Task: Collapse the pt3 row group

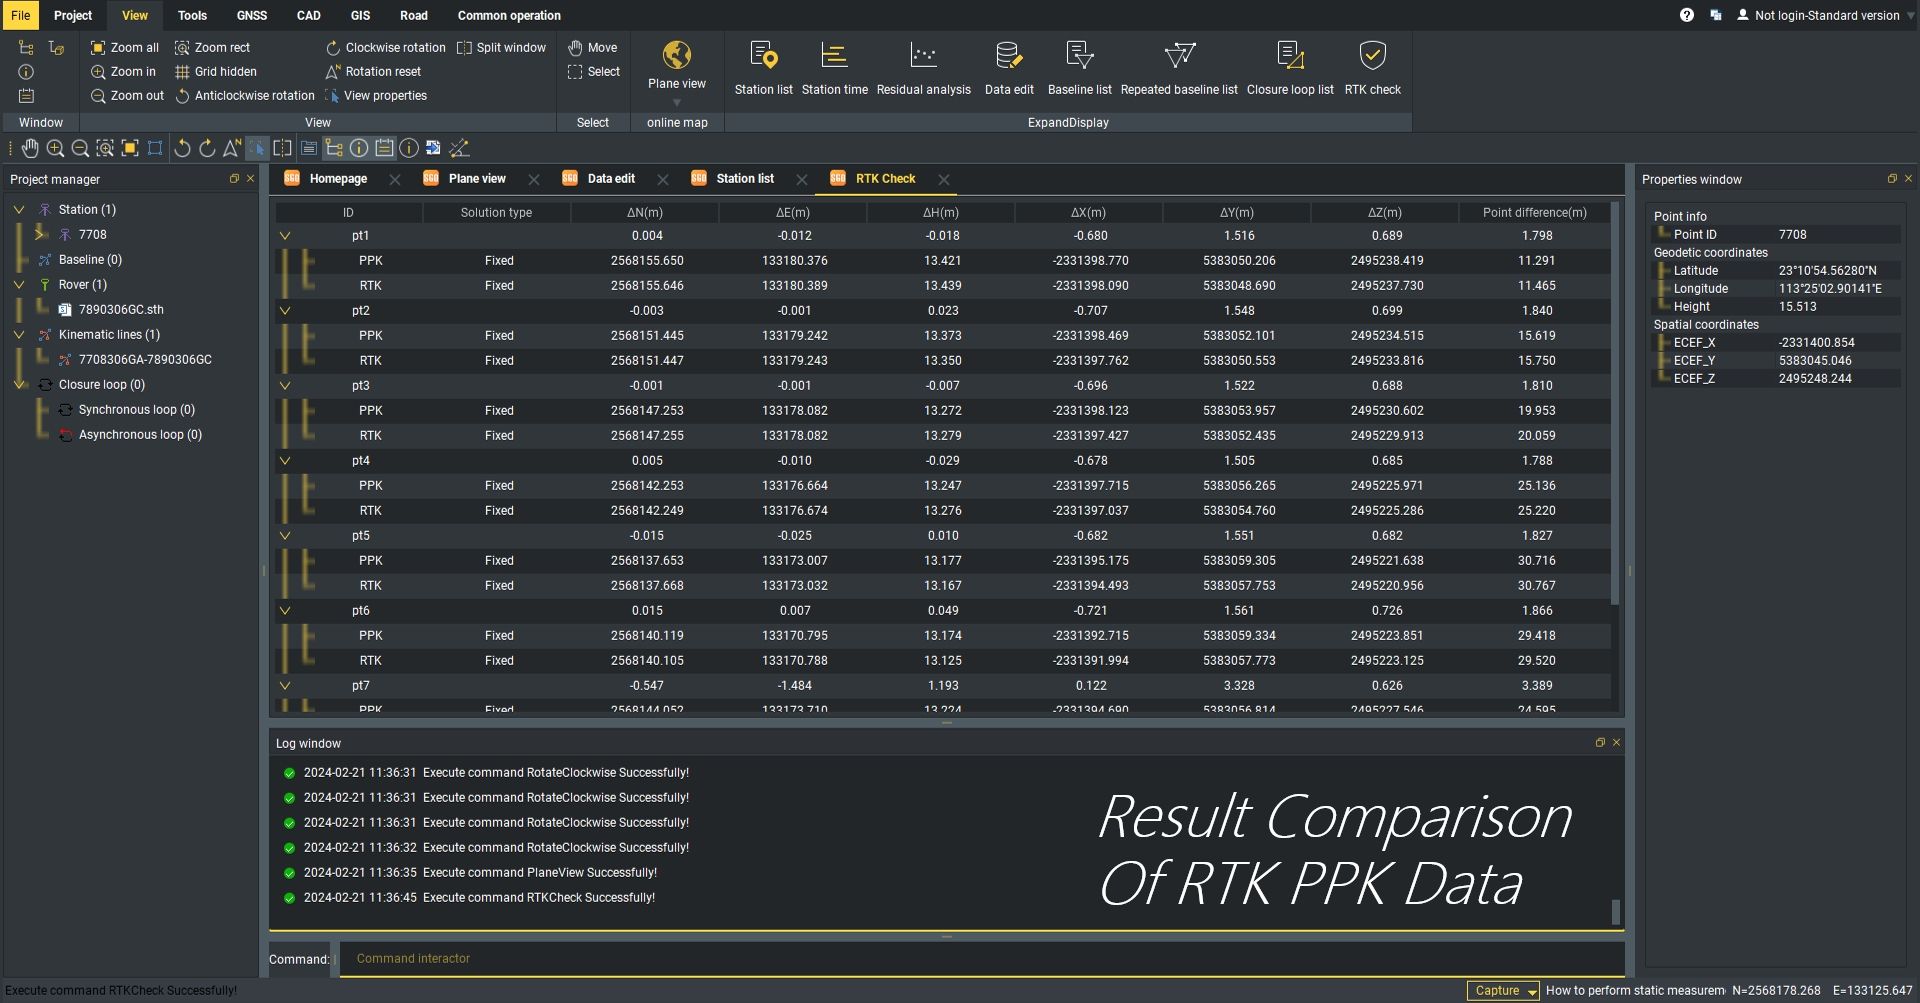Action: tap(285, 386)
